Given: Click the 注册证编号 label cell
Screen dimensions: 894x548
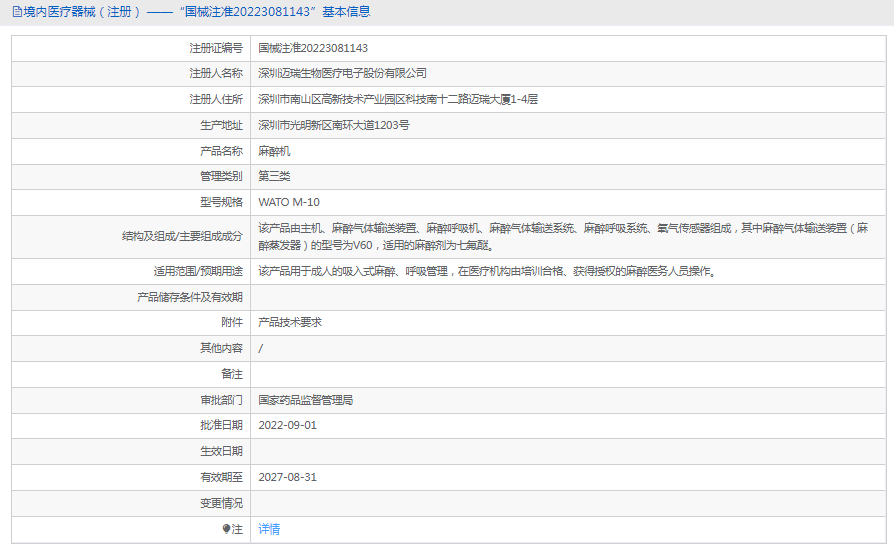Looking at the screenshot, I should pos(131,48).
